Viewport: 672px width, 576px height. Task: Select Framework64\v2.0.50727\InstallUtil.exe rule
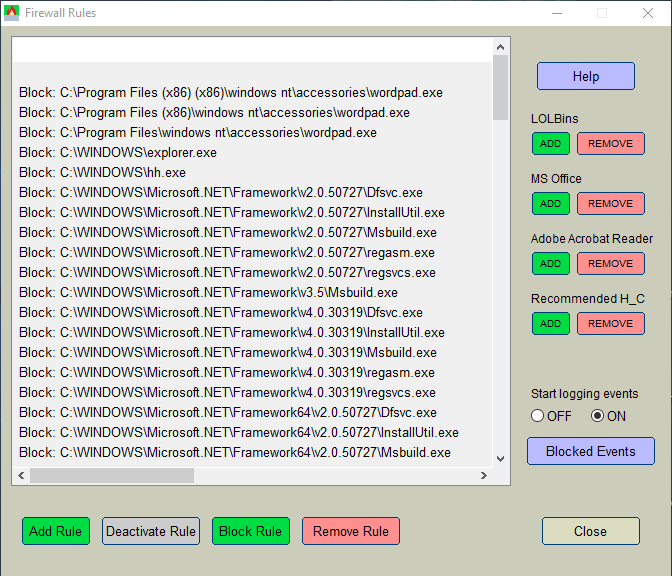(x=239, y=432)
